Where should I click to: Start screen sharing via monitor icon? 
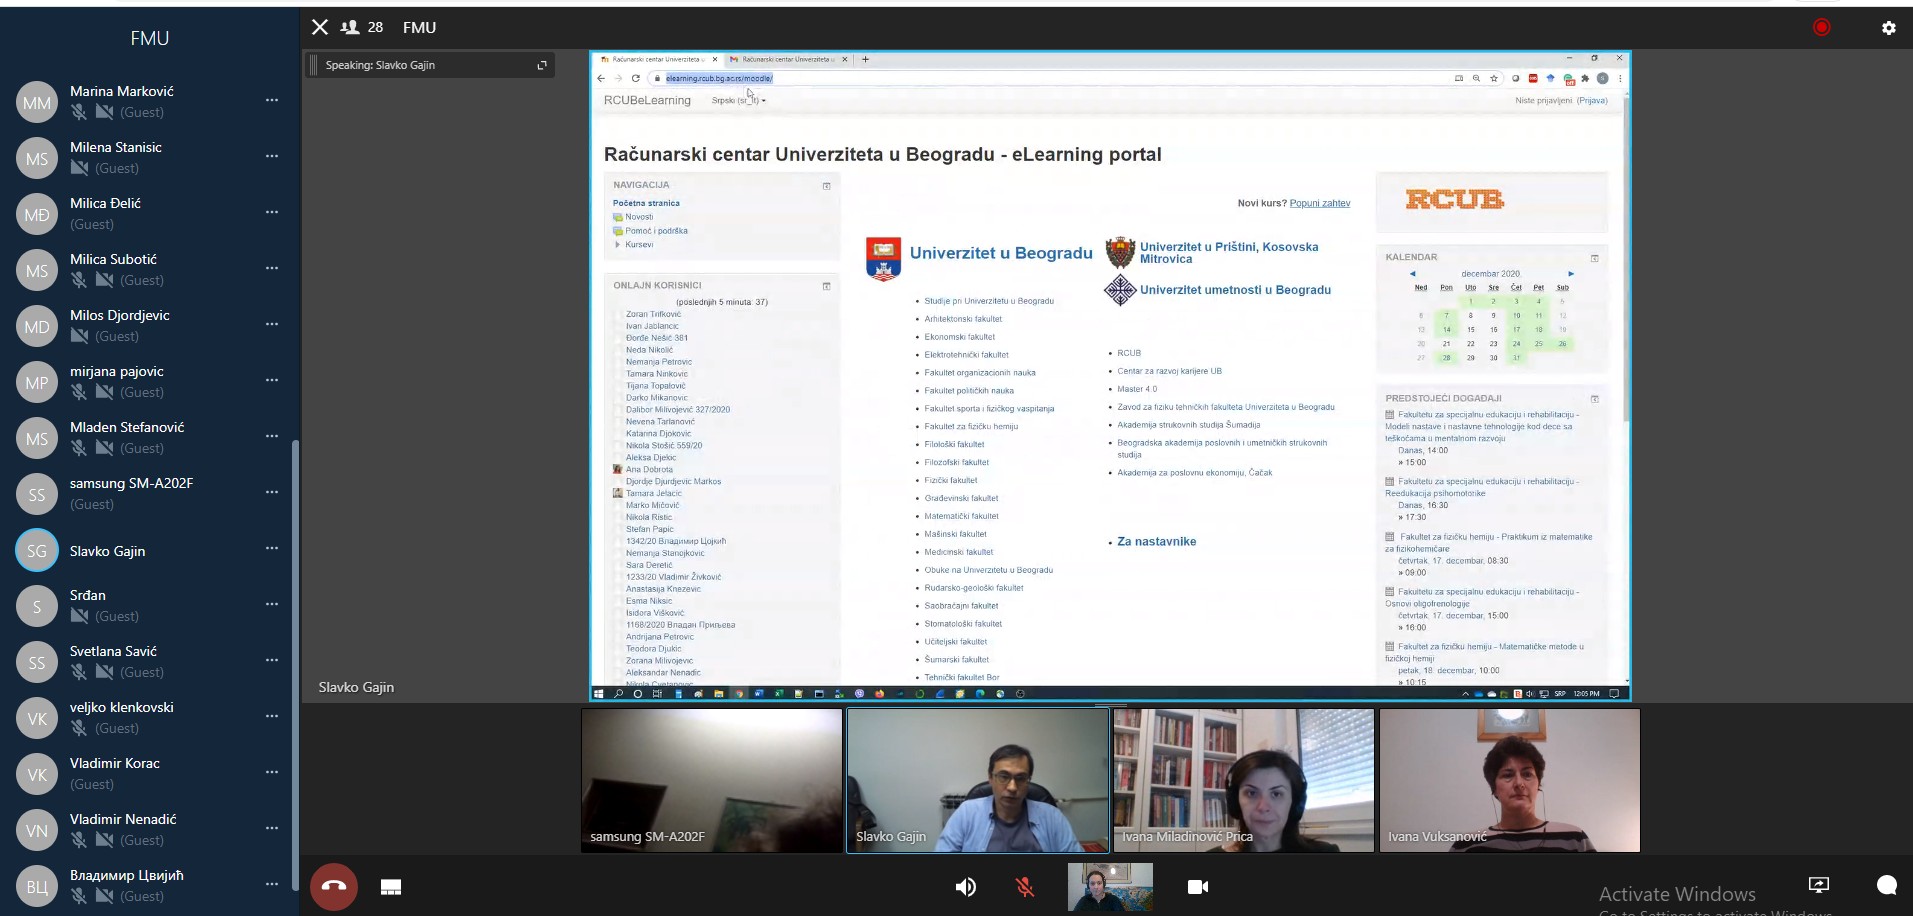[x=1819, y=885]
